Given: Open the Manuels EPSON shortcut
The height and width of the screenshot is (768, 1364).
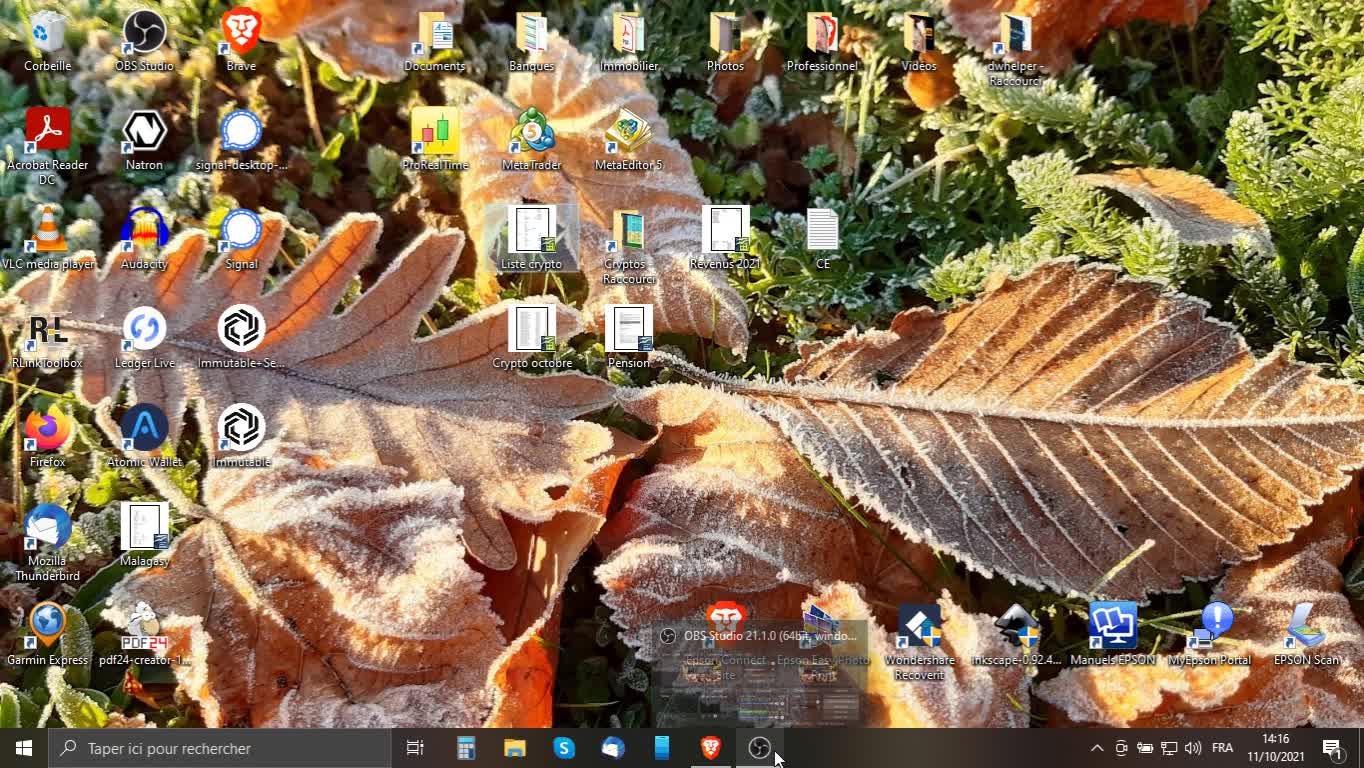Looking at the screenshot, I should [x=1112, y=635].
